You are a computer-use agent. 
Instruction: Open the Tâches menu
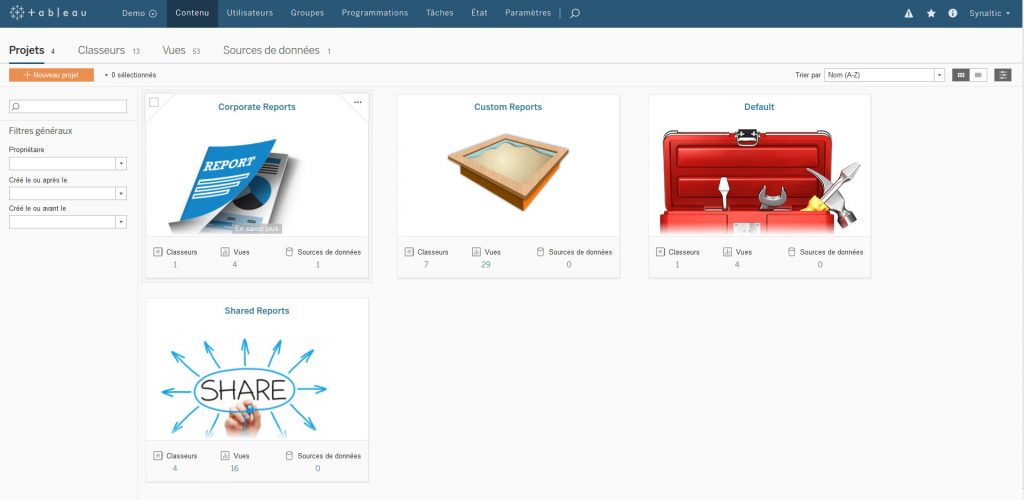(x=440, y=13)
